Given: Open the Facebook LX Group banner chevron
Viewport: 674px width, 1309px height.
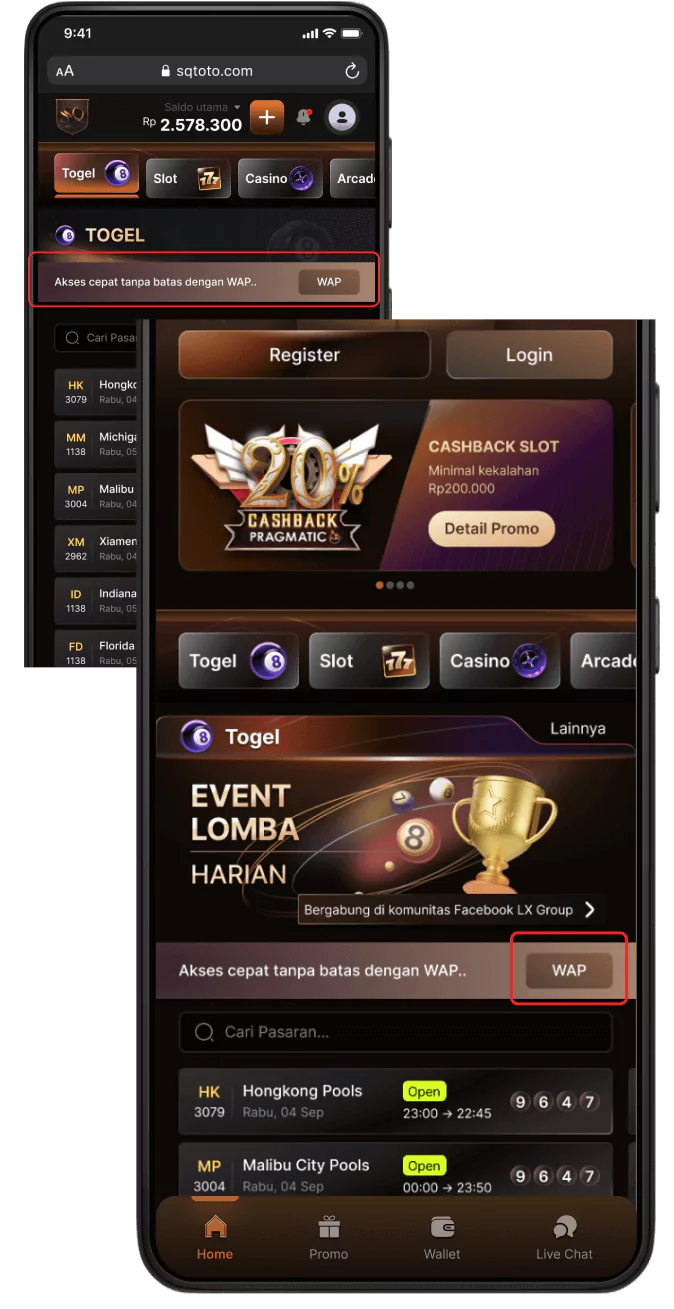Looking at the screenshot, I should (590, 909).
